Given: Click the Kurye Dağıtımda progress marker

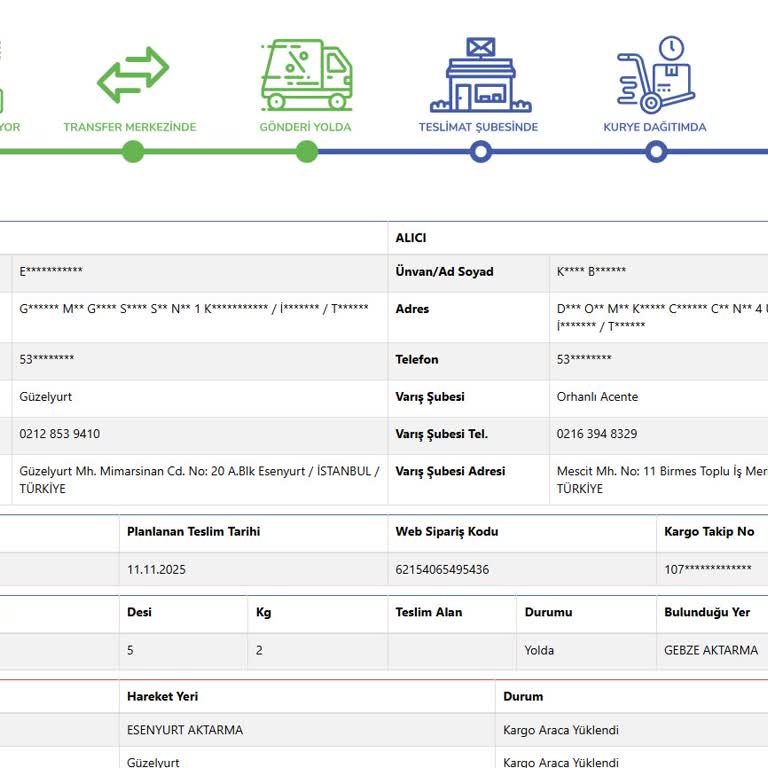Looking at the screenshot, I should point(656,151).
